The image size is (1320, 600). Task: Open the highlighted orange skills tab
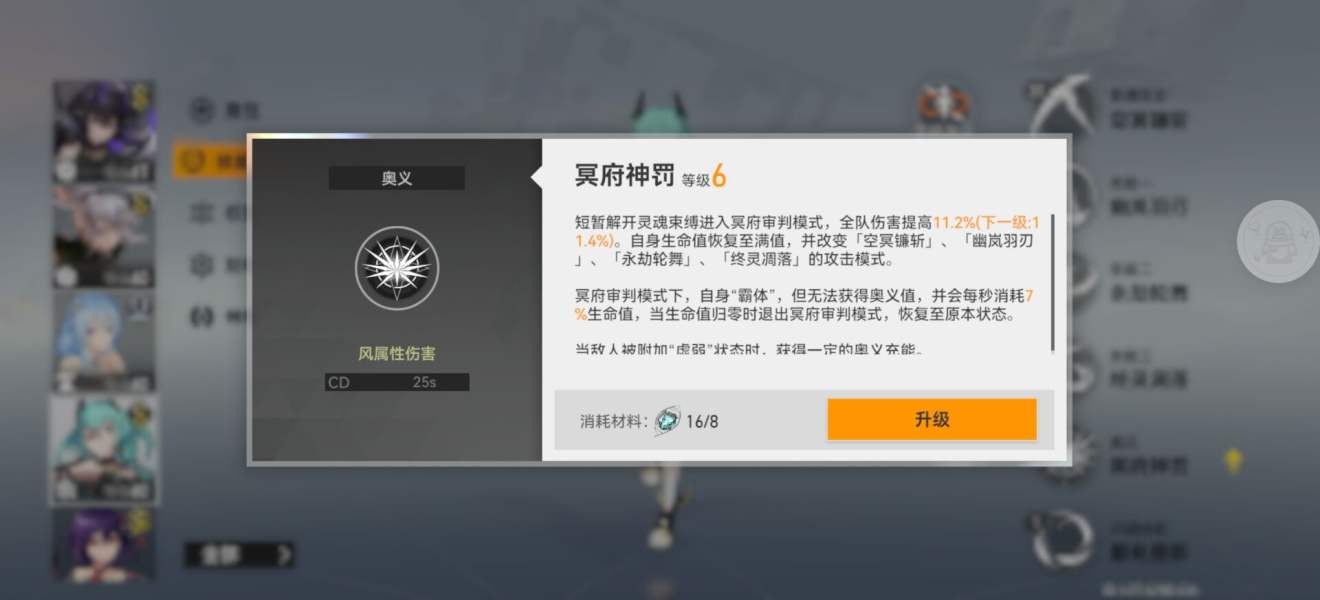click(x=211, y=160)
